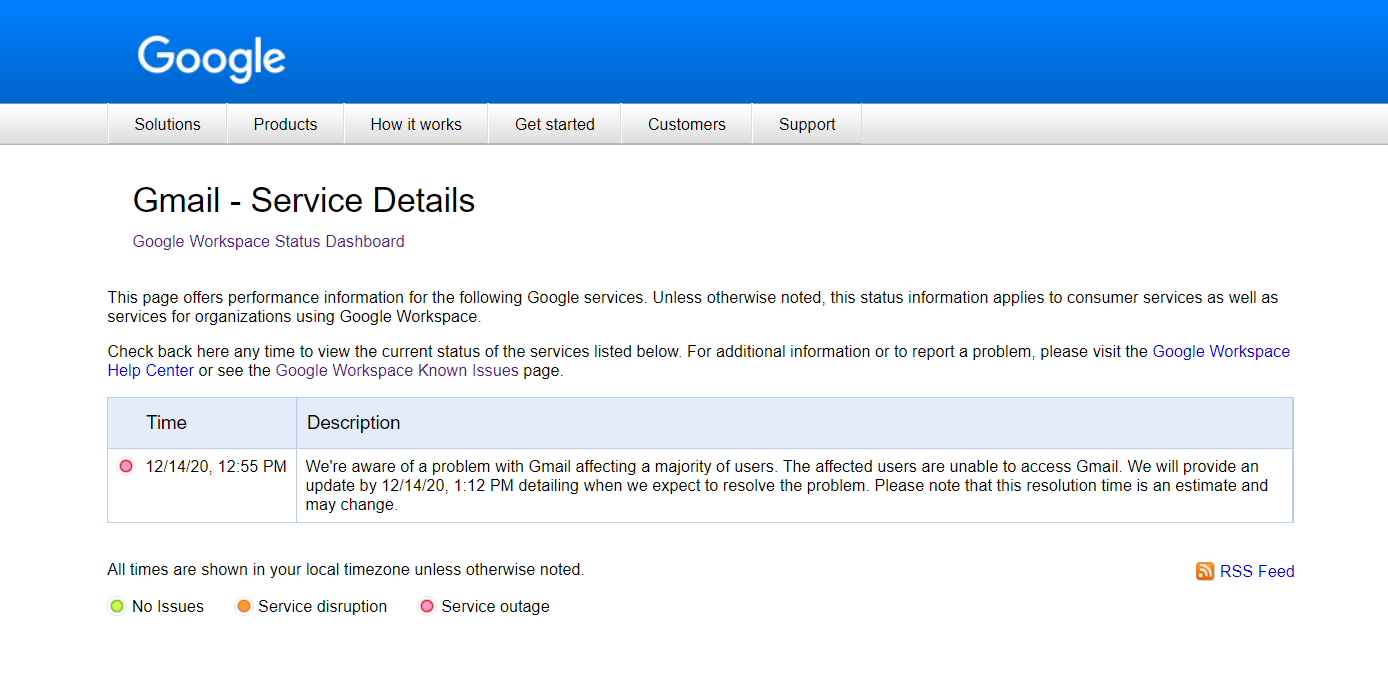
Task: Click the No Issues legend label
Action: click(168, 606)
